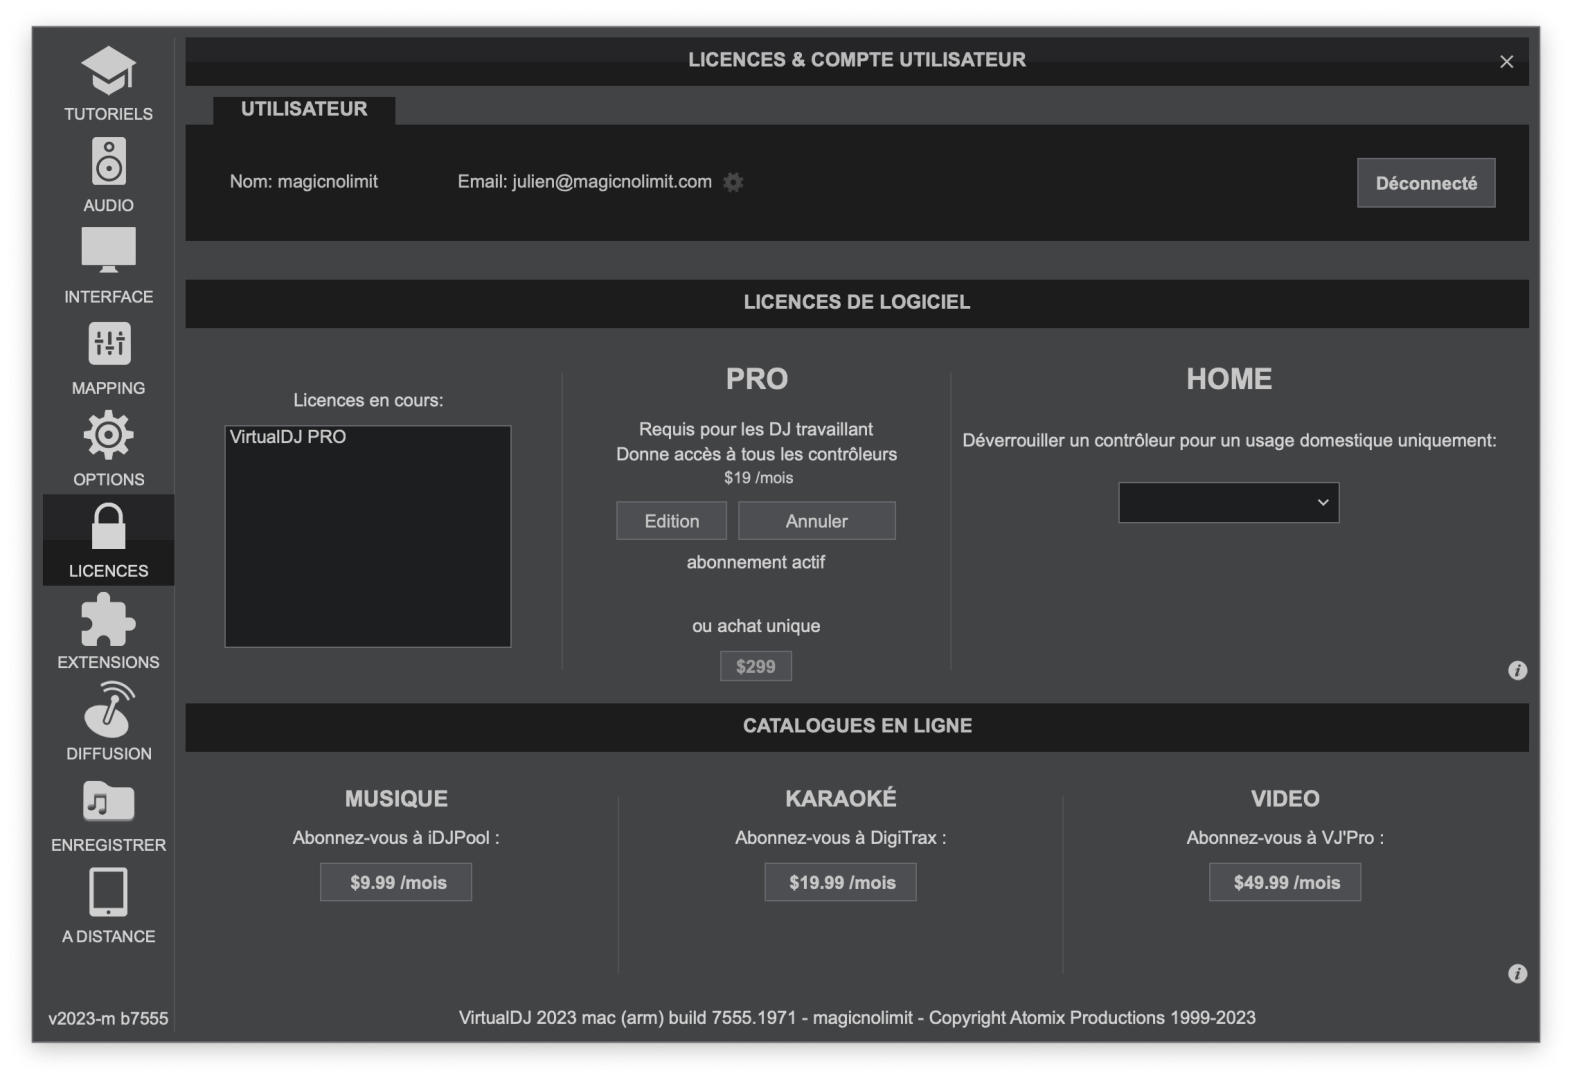Click the PRO heading
The height and width of the screenshot is (1080, 1572).
[757, 379]
